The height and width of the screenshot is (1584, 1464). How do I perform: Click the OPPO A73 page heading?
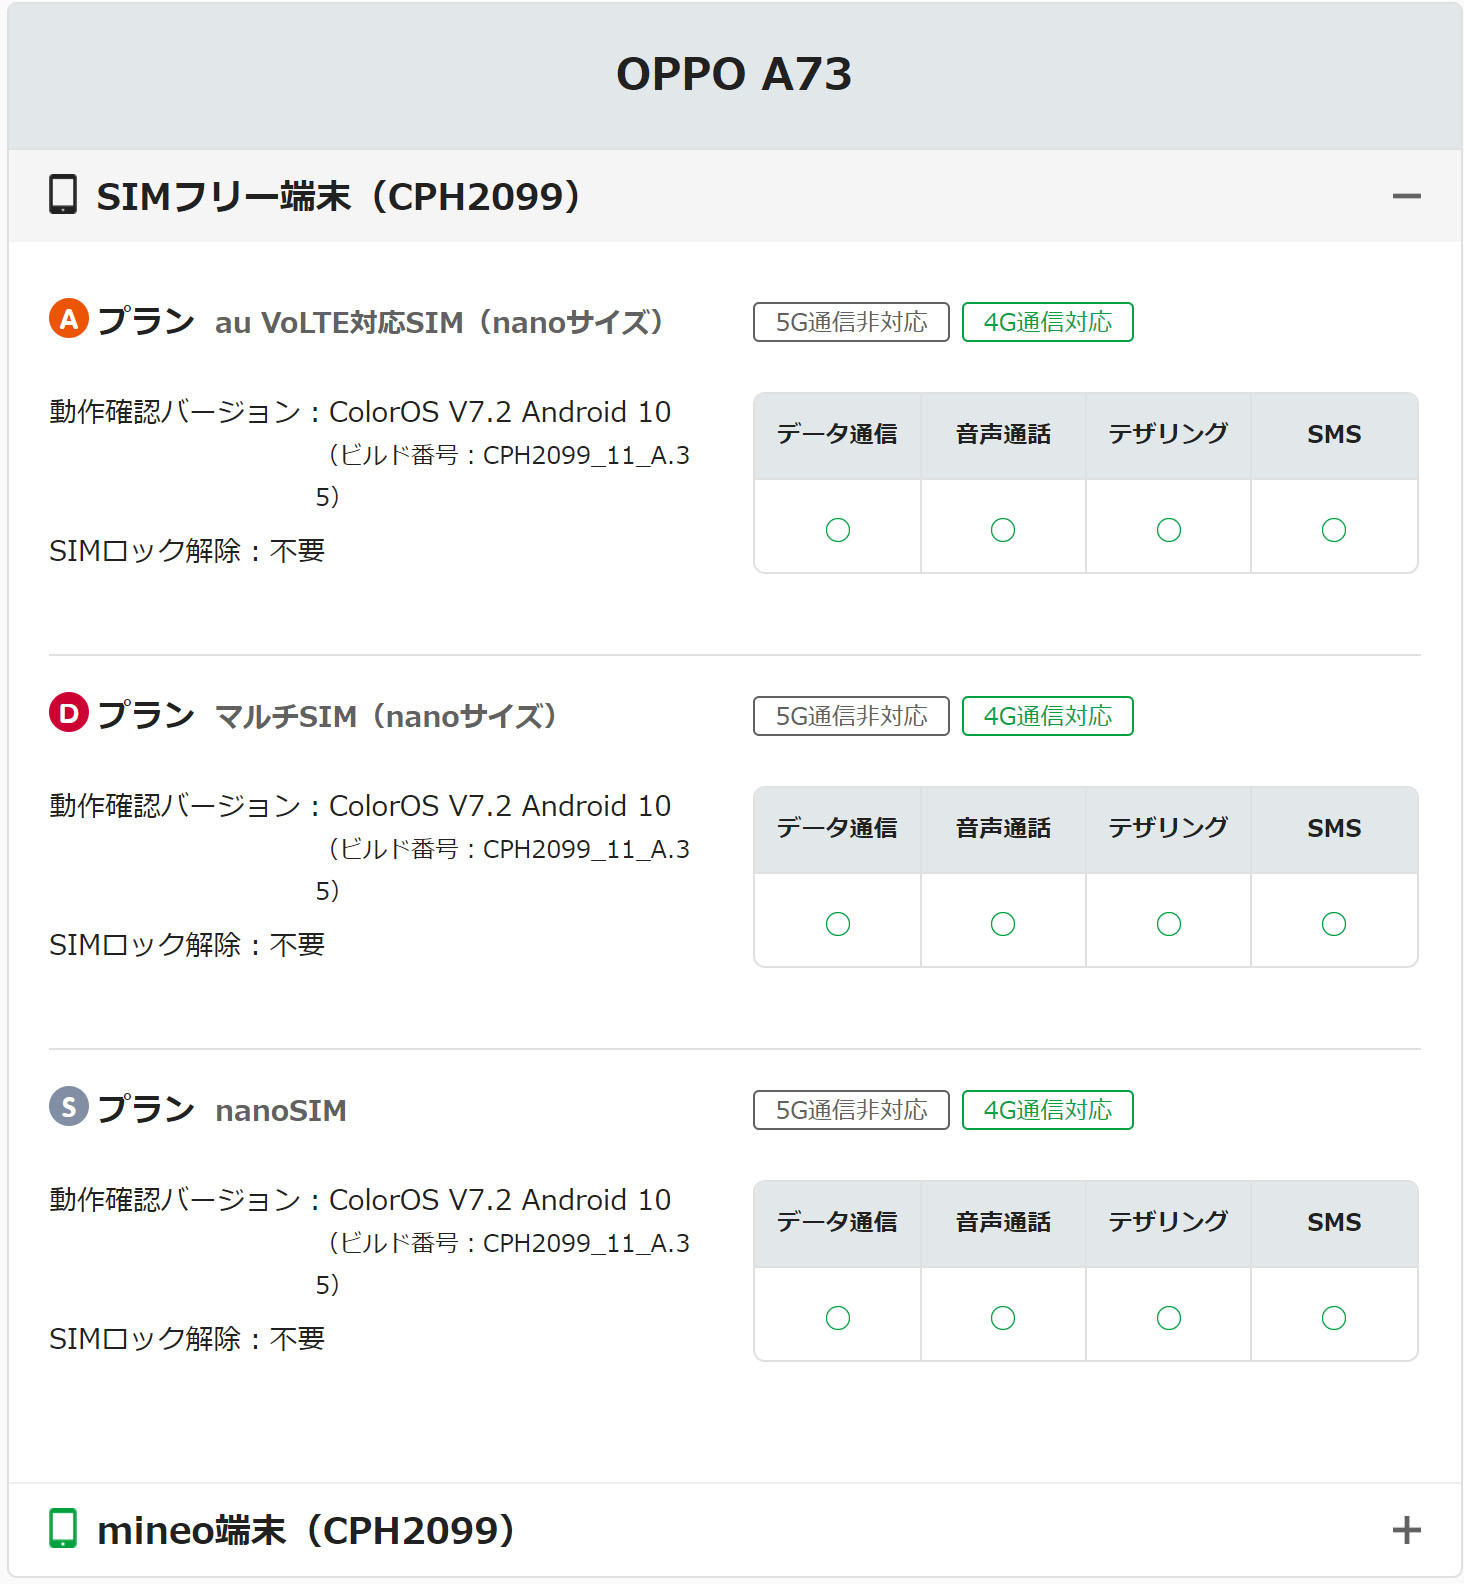[x=733, y=74]
